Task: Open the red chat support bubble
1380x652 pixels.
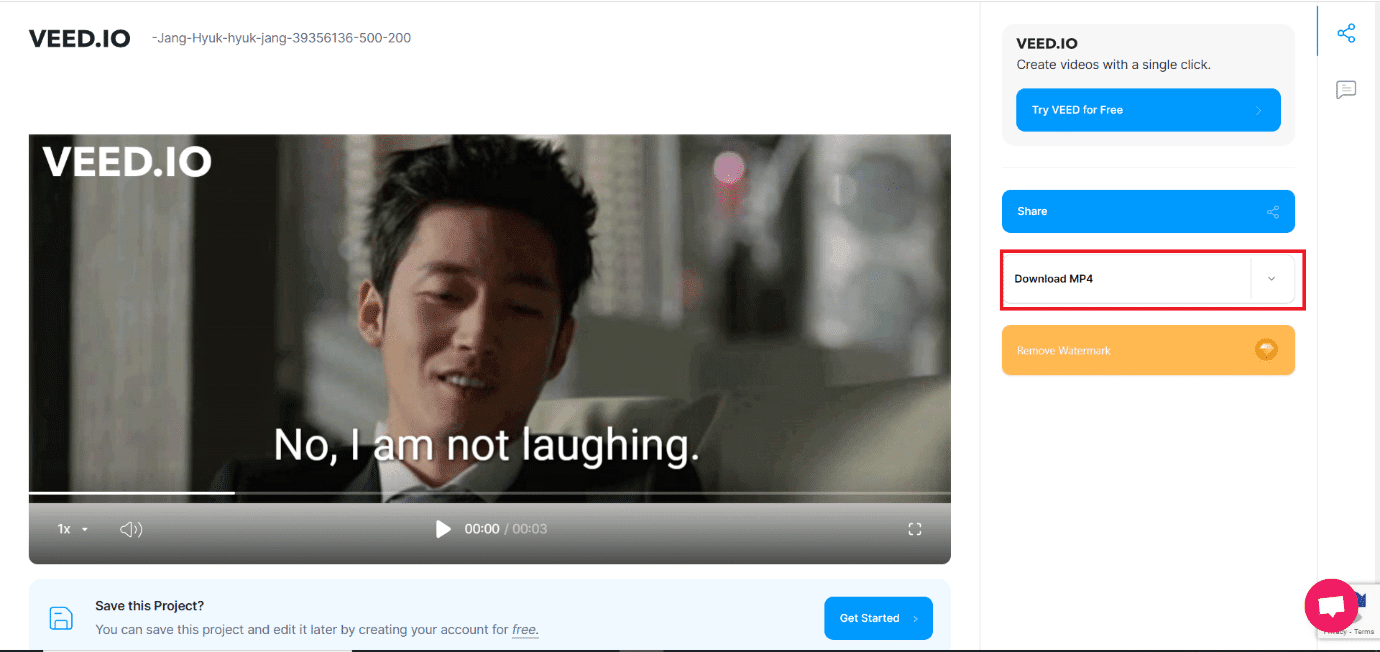Action: click(x=1331, y=605)
